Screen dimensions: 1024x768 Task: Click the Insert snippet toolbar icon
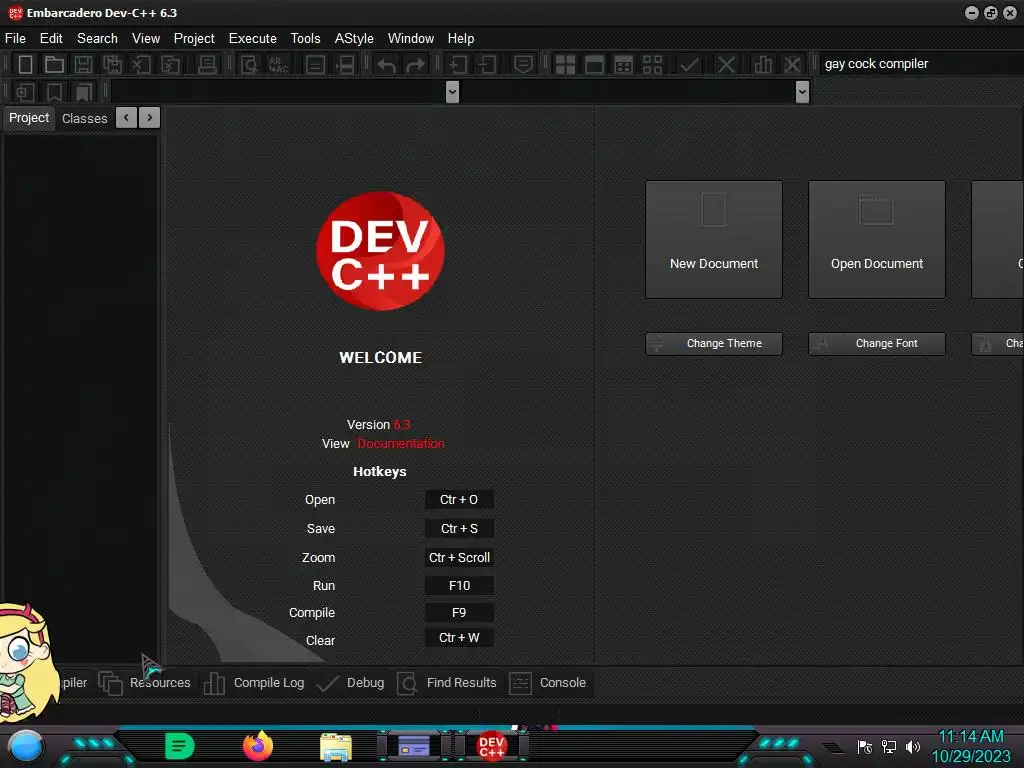point(25,92)
